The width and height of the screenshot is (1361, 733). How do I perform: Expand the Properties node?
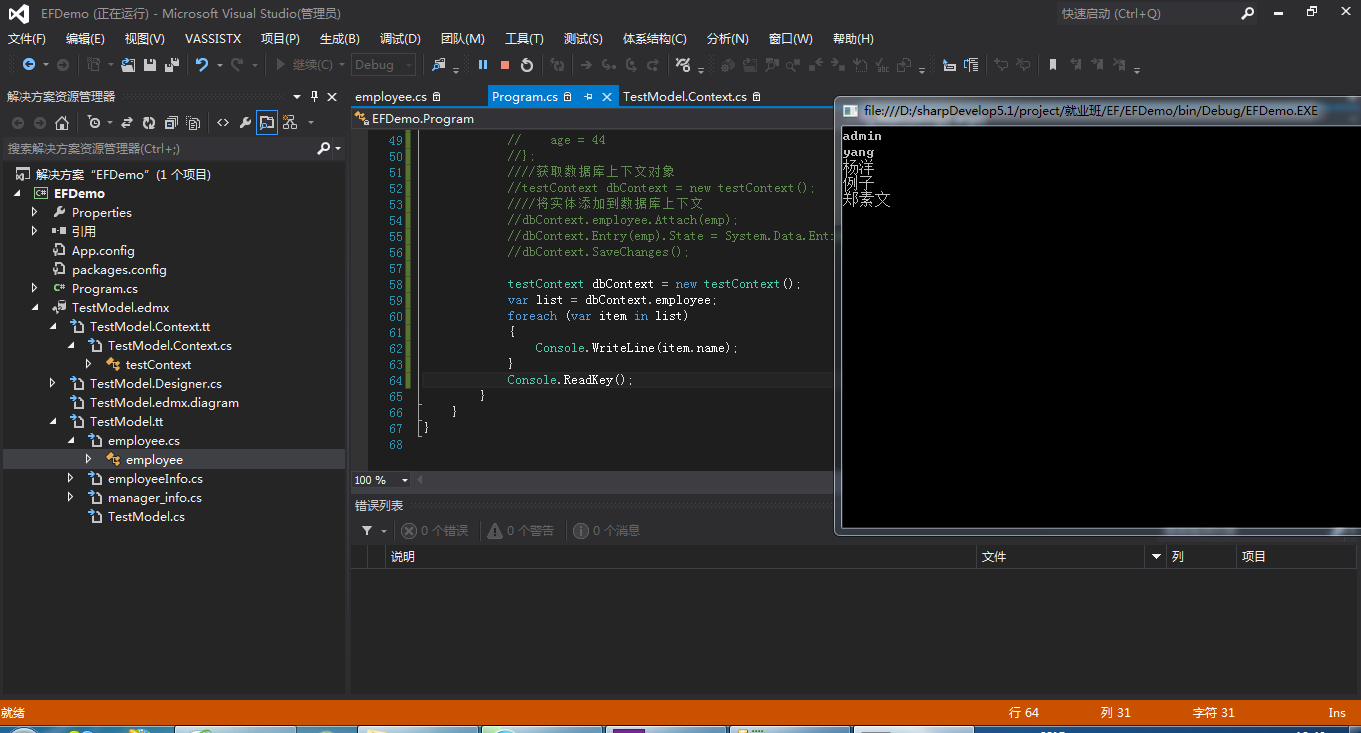(35, 212)
